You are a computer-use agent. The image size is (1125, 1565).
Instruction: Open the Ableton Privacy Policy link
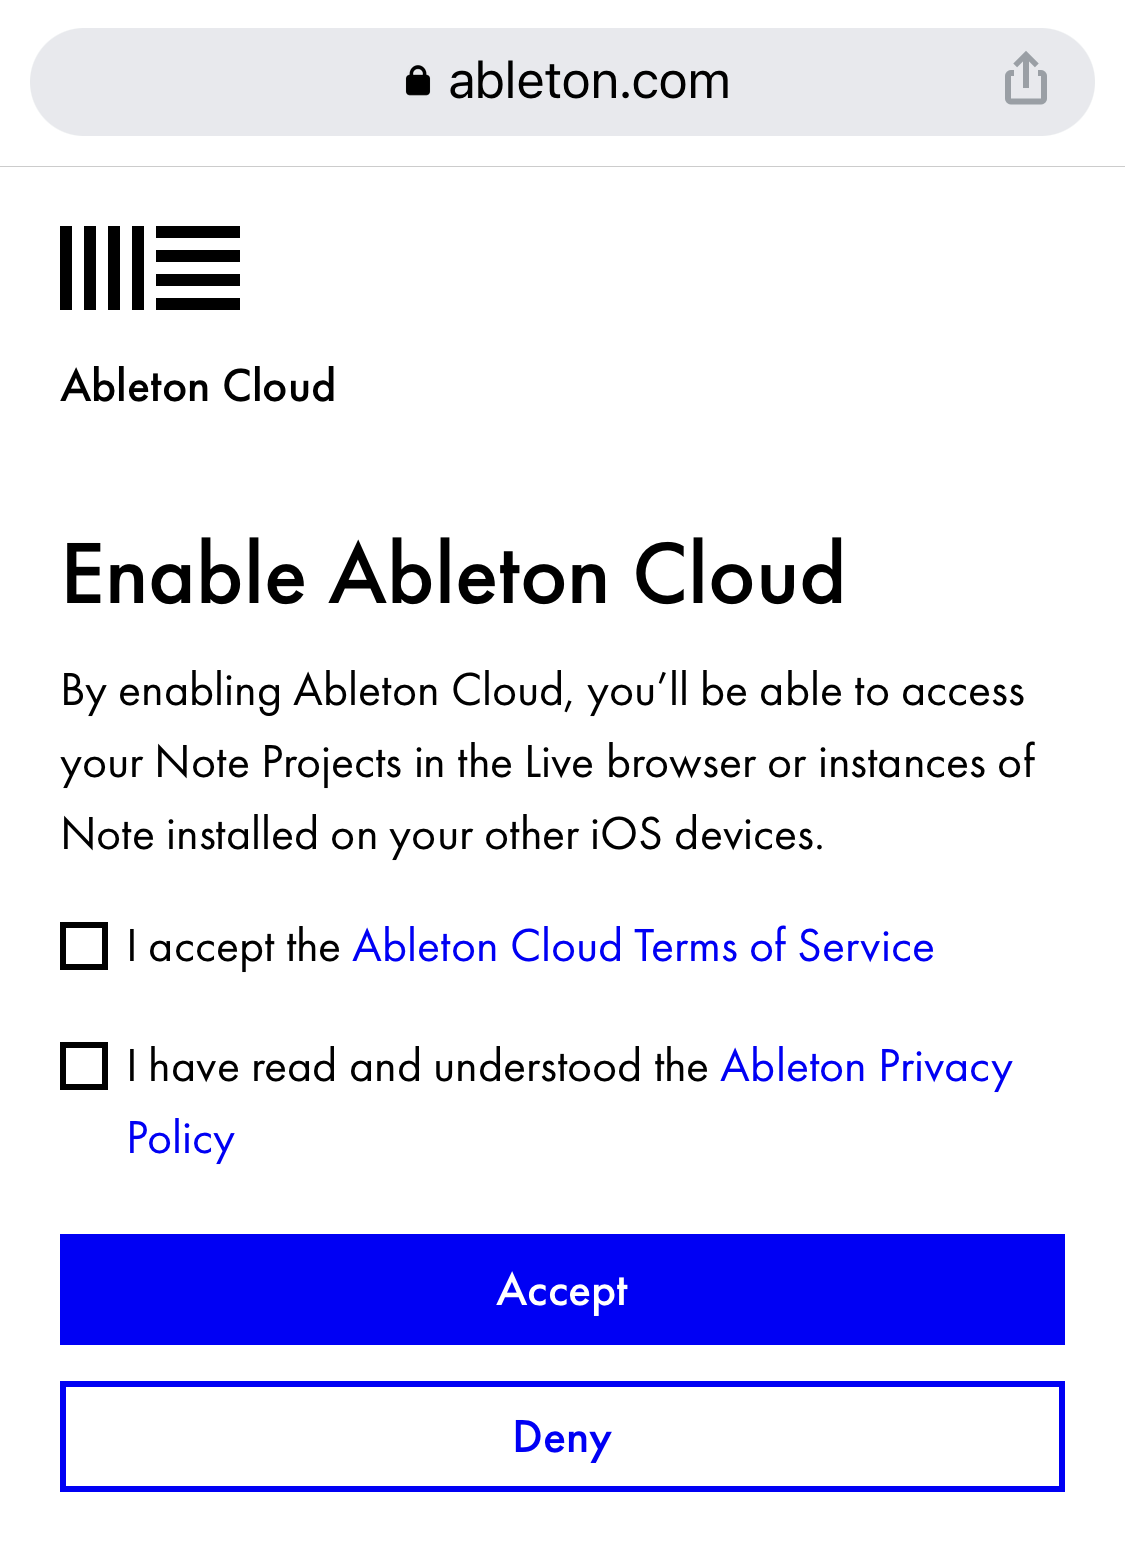click(x=866, y=1066)
